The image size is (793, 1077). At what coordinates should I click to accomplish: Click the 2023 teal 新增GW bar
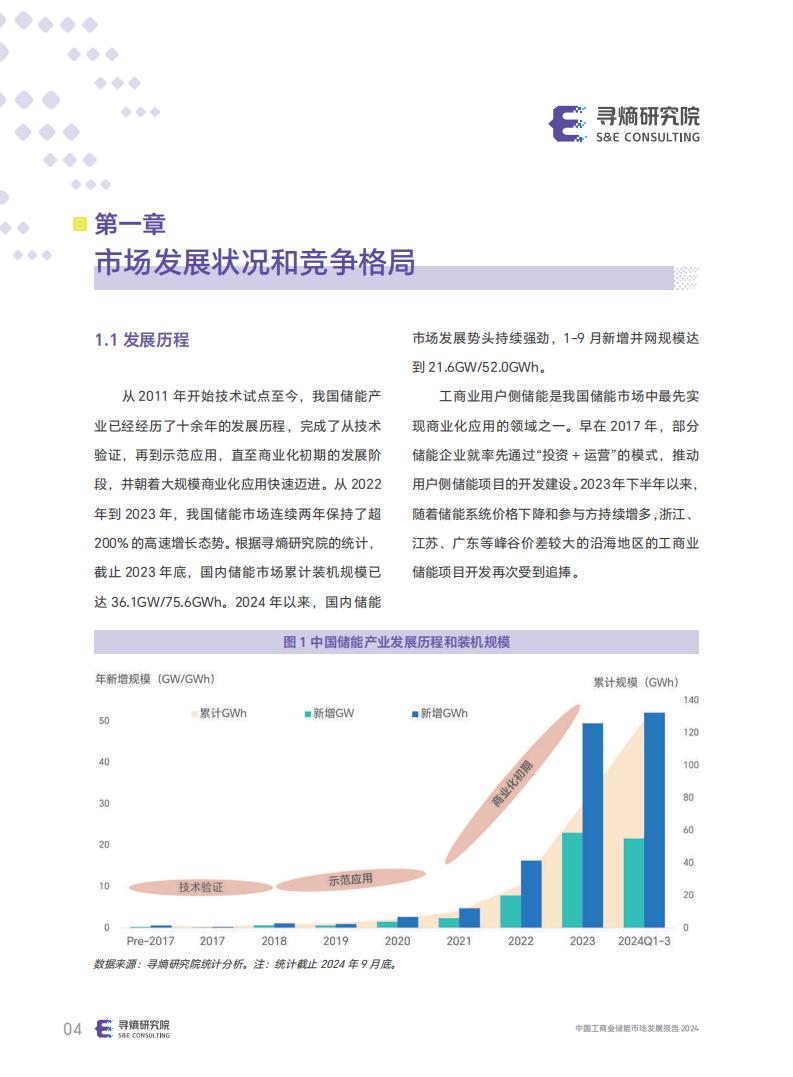[x=572, y=880]
